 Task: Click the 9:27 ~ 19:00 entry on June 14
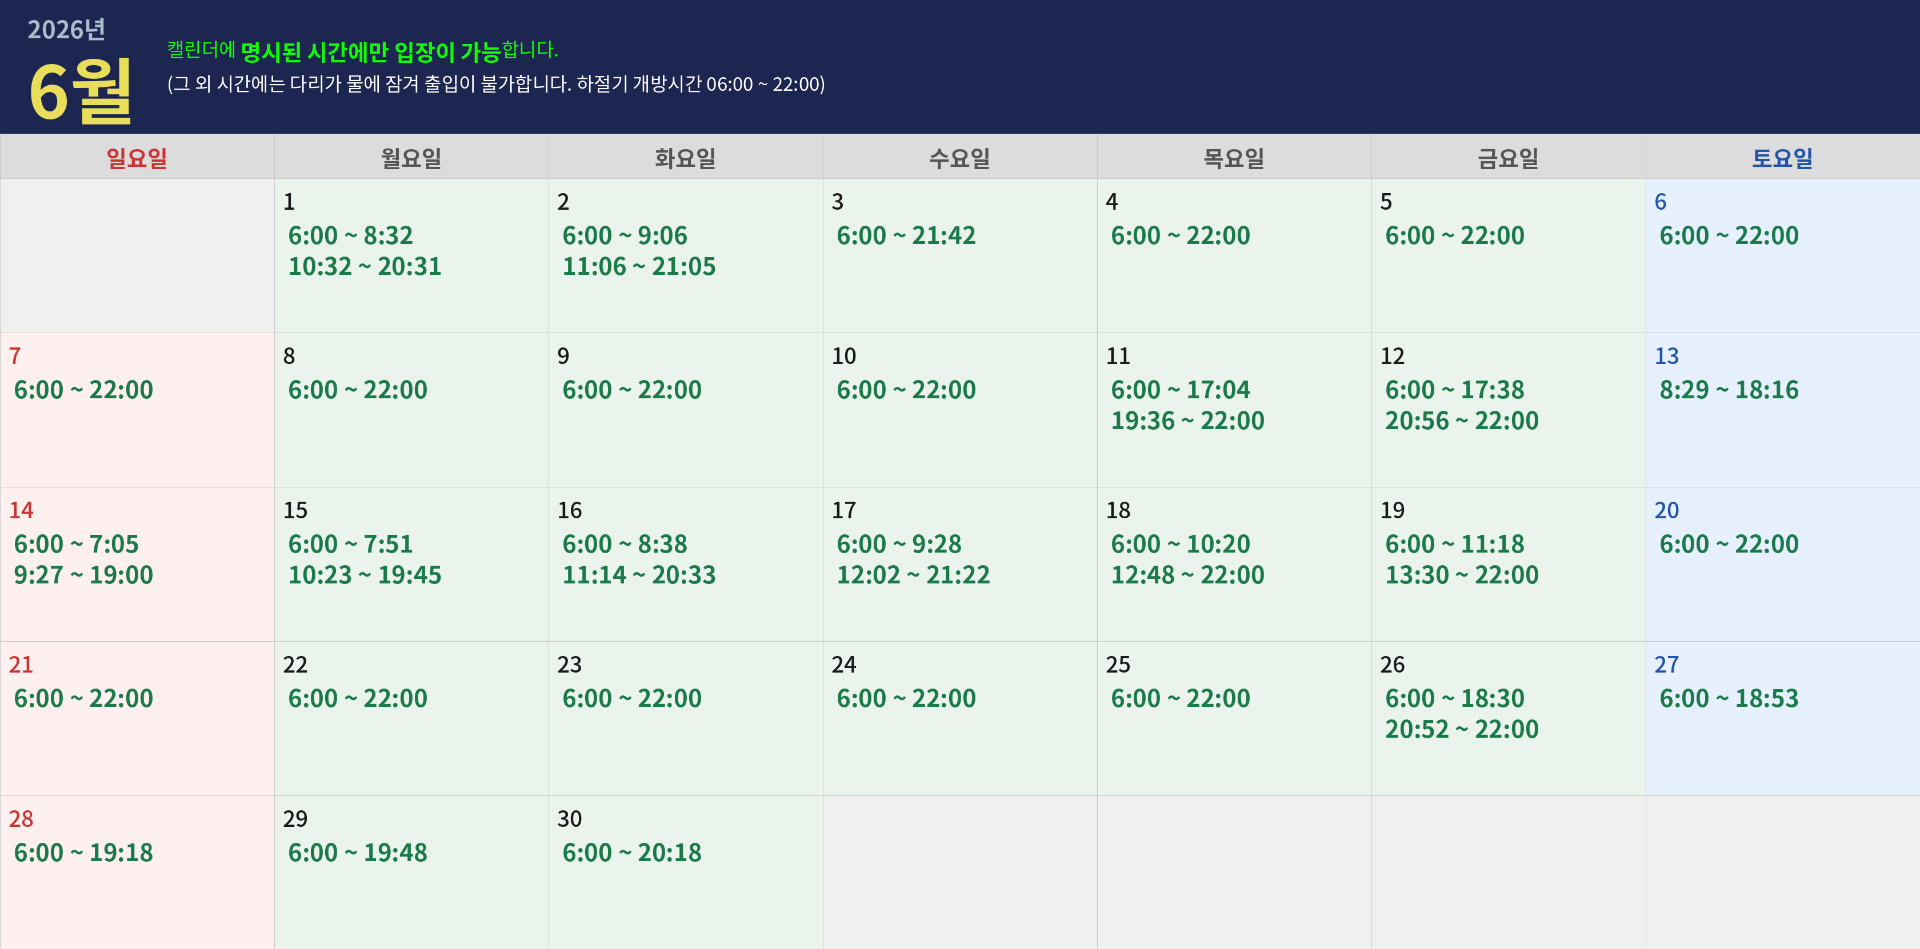pyautogui.click(x=83, y=575)
